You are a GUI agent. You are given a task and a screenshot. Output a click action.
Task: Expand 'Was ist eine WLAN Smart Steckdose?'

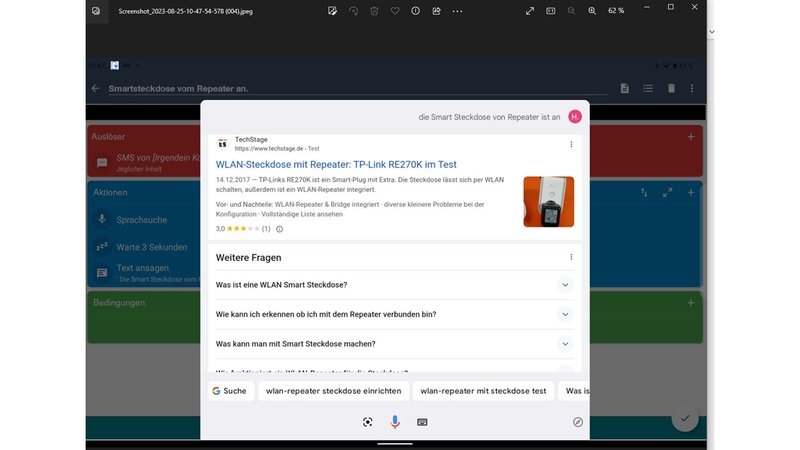click(565, 285)
